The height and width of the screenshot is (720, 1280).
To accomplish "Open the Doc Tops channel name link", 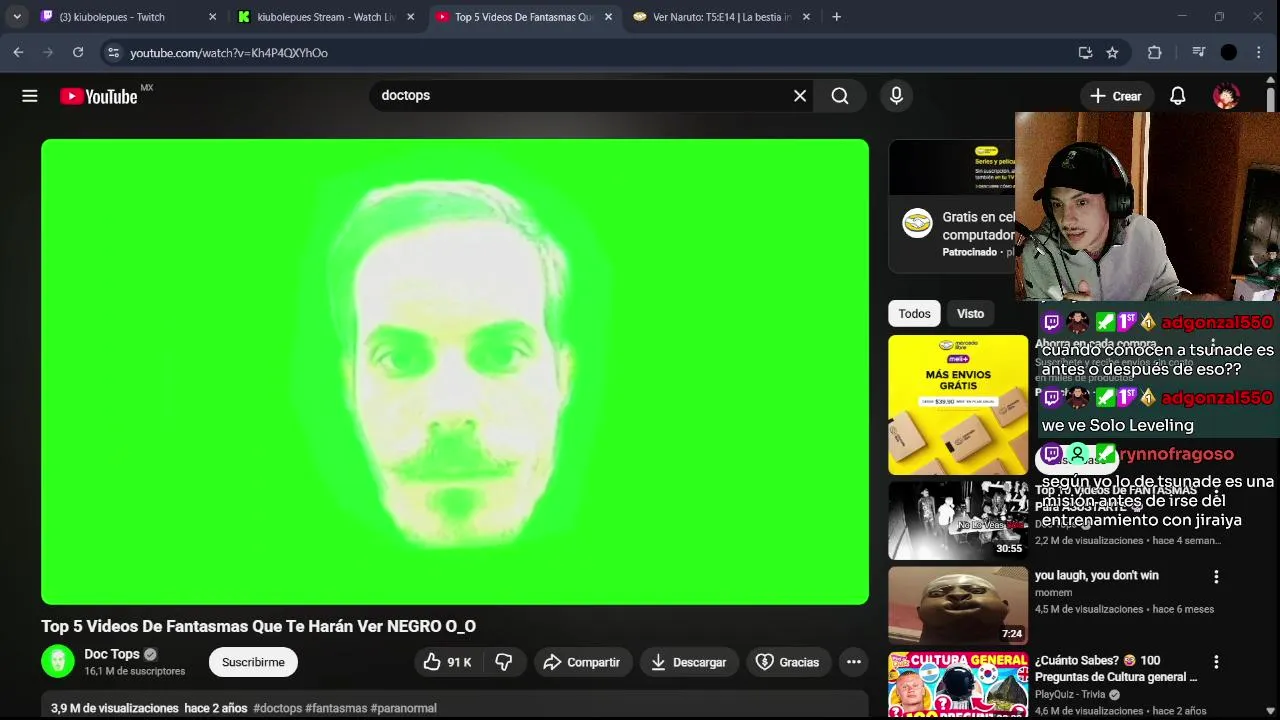I will coord(112,654).
